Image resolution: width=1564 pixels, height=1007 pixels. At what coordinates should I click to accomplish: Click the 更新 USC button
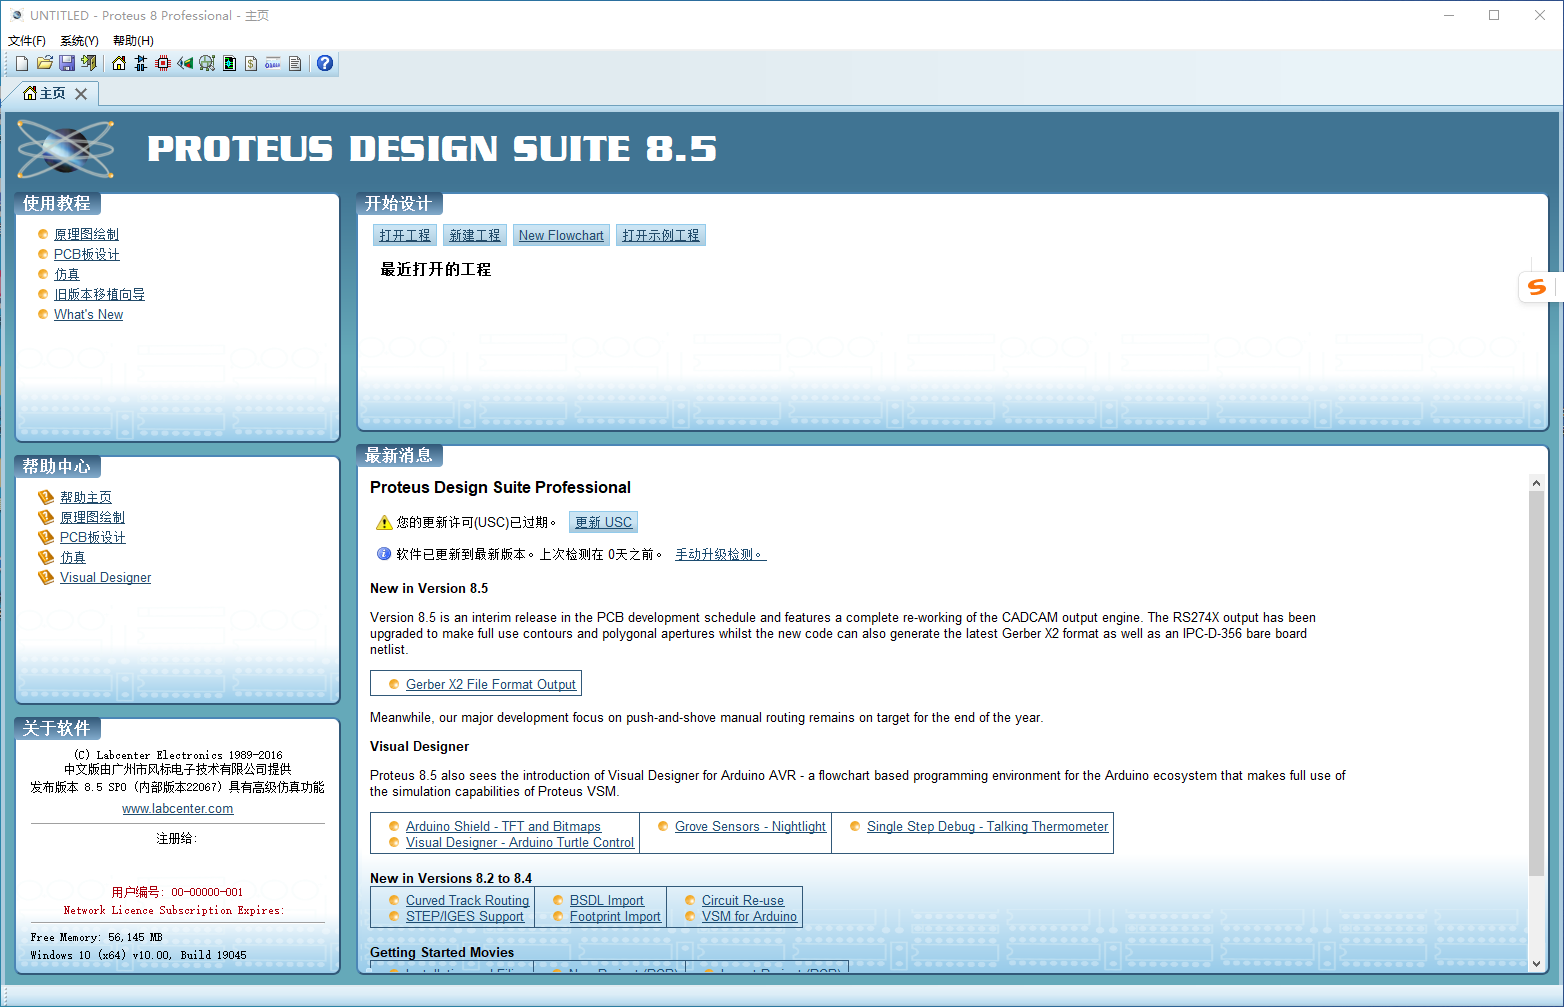click(x=603, y=522)
